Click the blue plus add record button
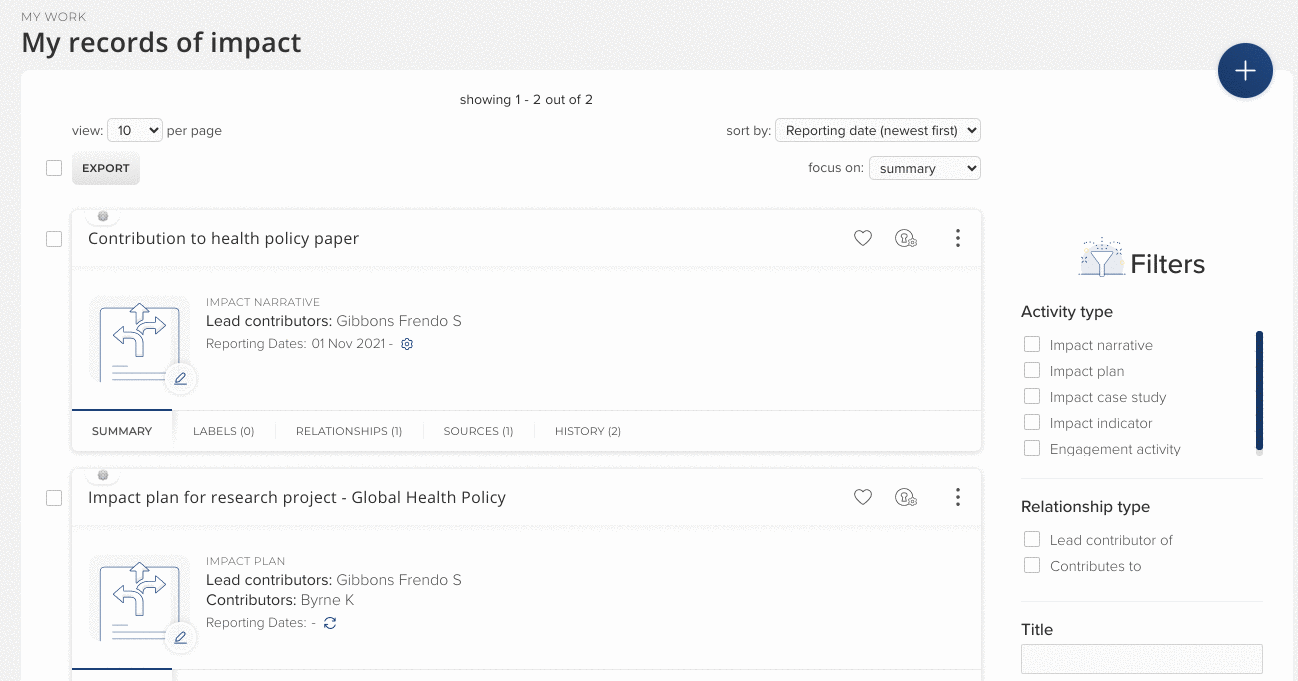This screenshot has height=681, width=1298. 1244,71
